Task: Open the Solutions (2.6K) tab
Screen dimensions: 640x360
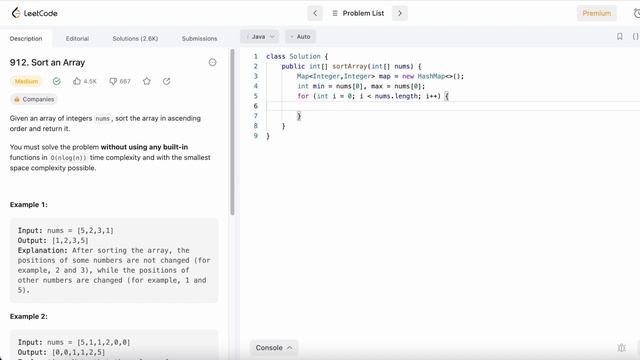Action: coord(135,38)
